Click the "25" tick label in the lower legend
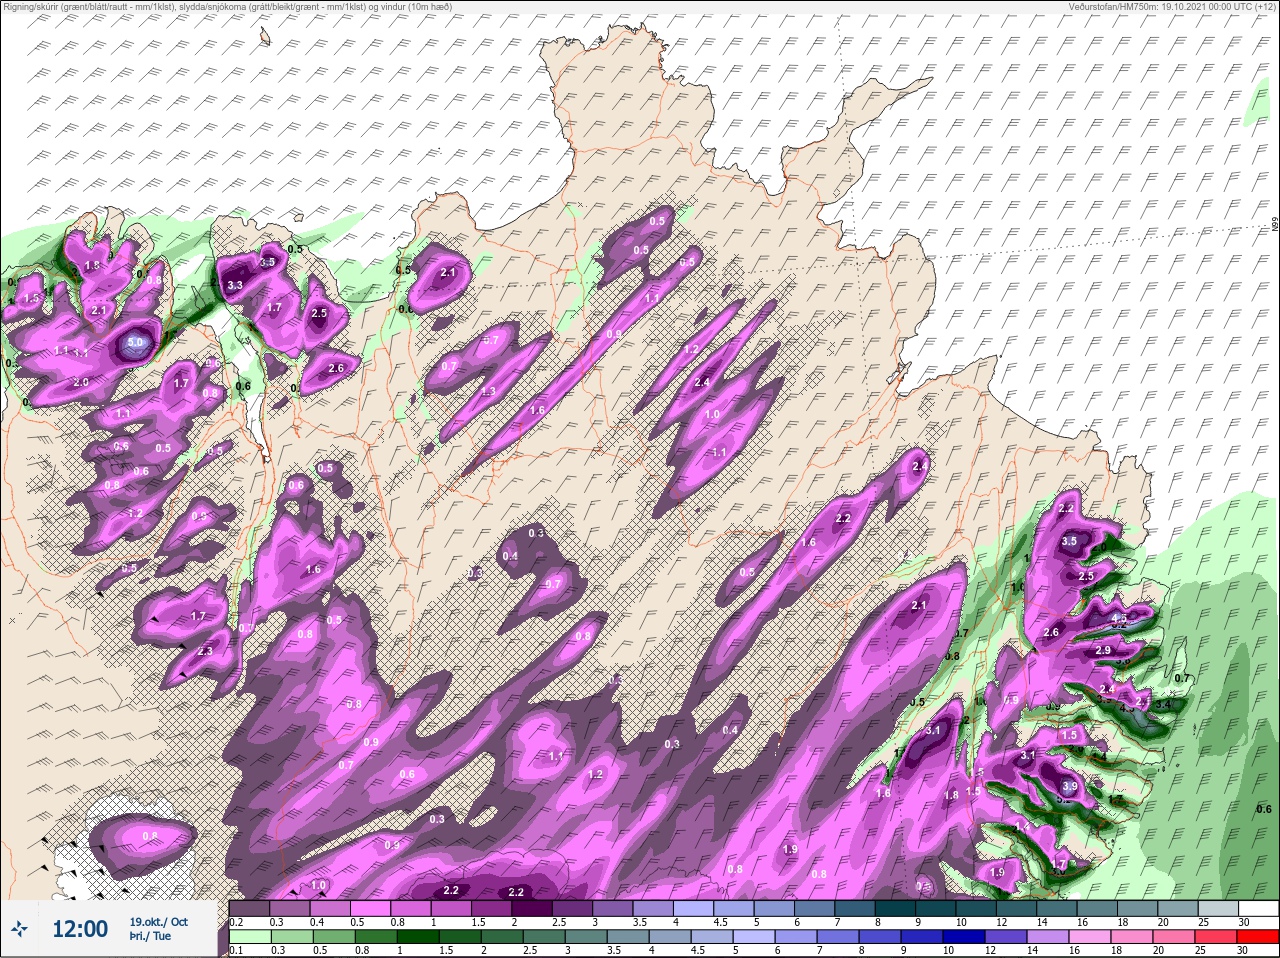 [1200, 950]
